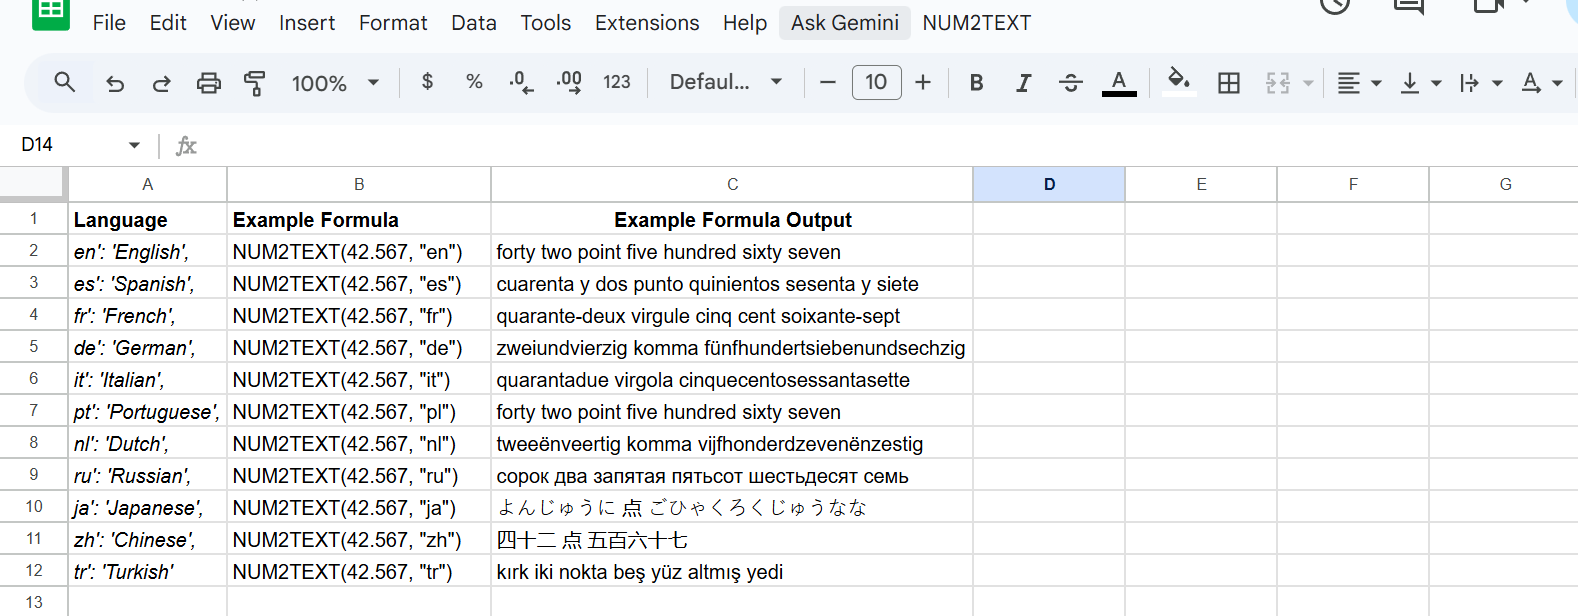
Task: Select 'Example Formula Output' header cell
Action: (732, 219)
